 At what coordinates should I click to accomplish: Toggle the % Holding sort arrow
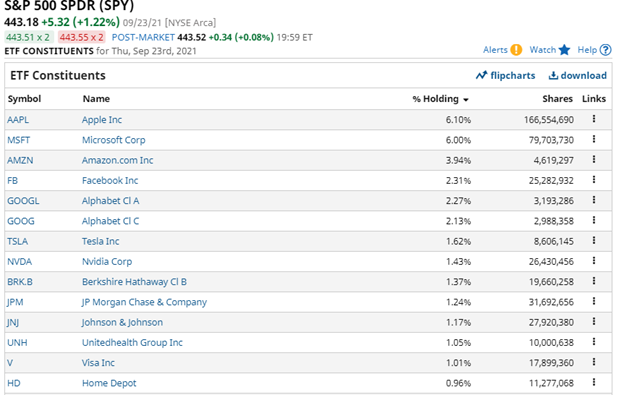[466, 99]
